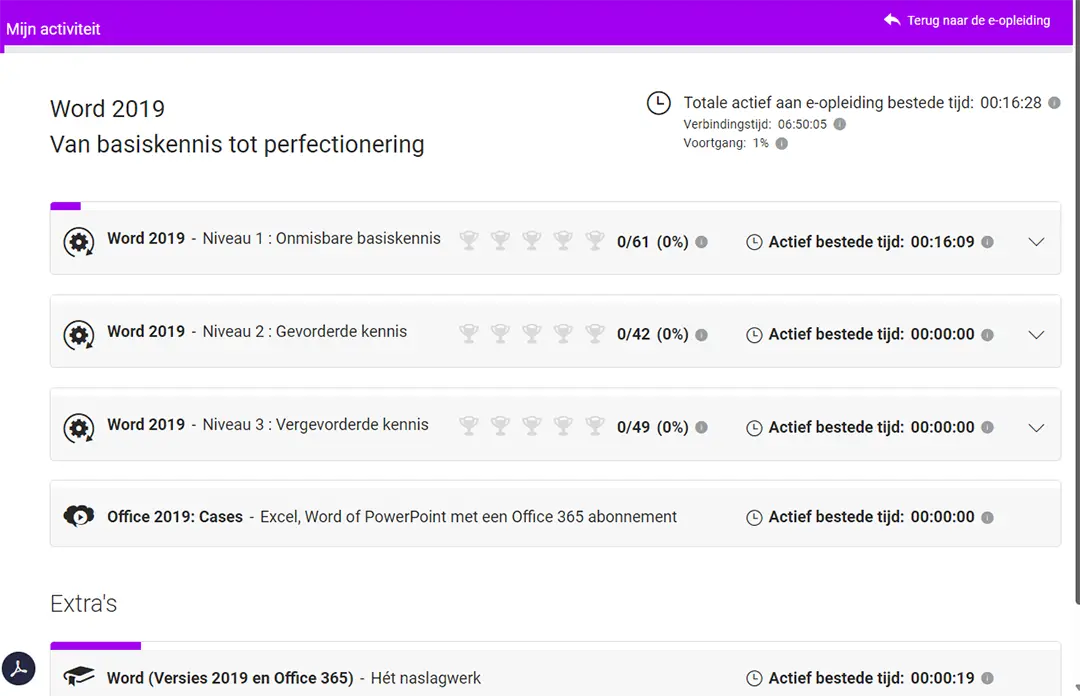Click Terug naar de e-opleiding link text
The width and height of the screenshot is (1080, 696).
click(x=978, y=21)
